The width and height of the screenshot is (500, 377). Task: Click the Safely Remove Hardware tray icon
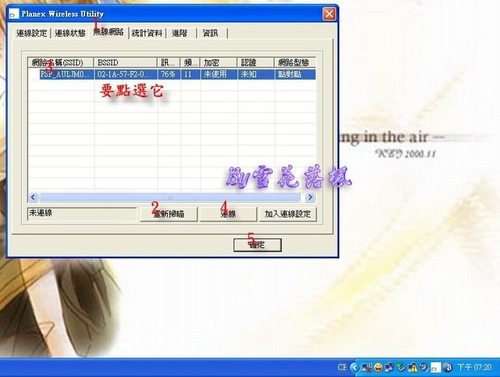[x=401, y=367]
